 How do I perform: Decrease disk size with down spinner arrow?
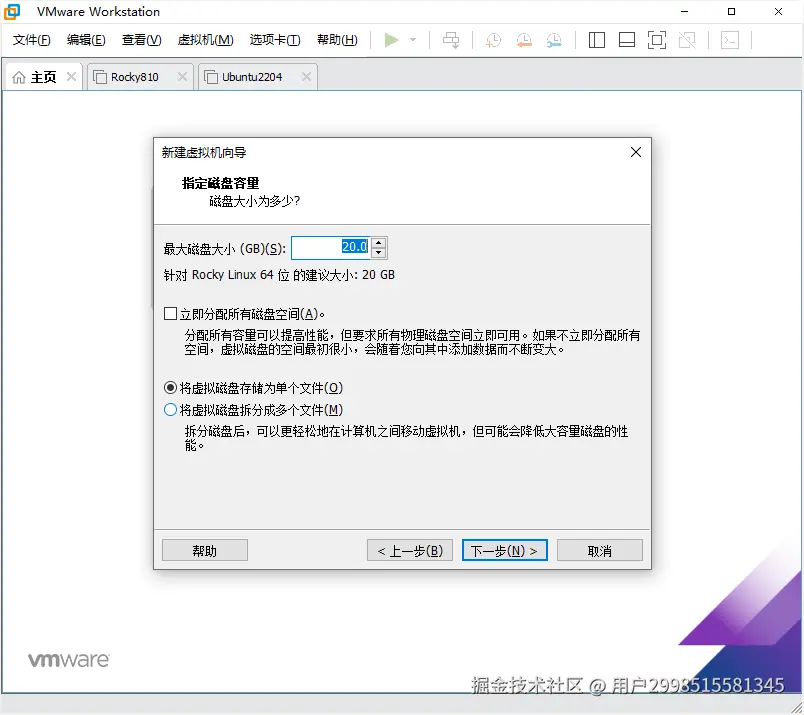[378, 253]
